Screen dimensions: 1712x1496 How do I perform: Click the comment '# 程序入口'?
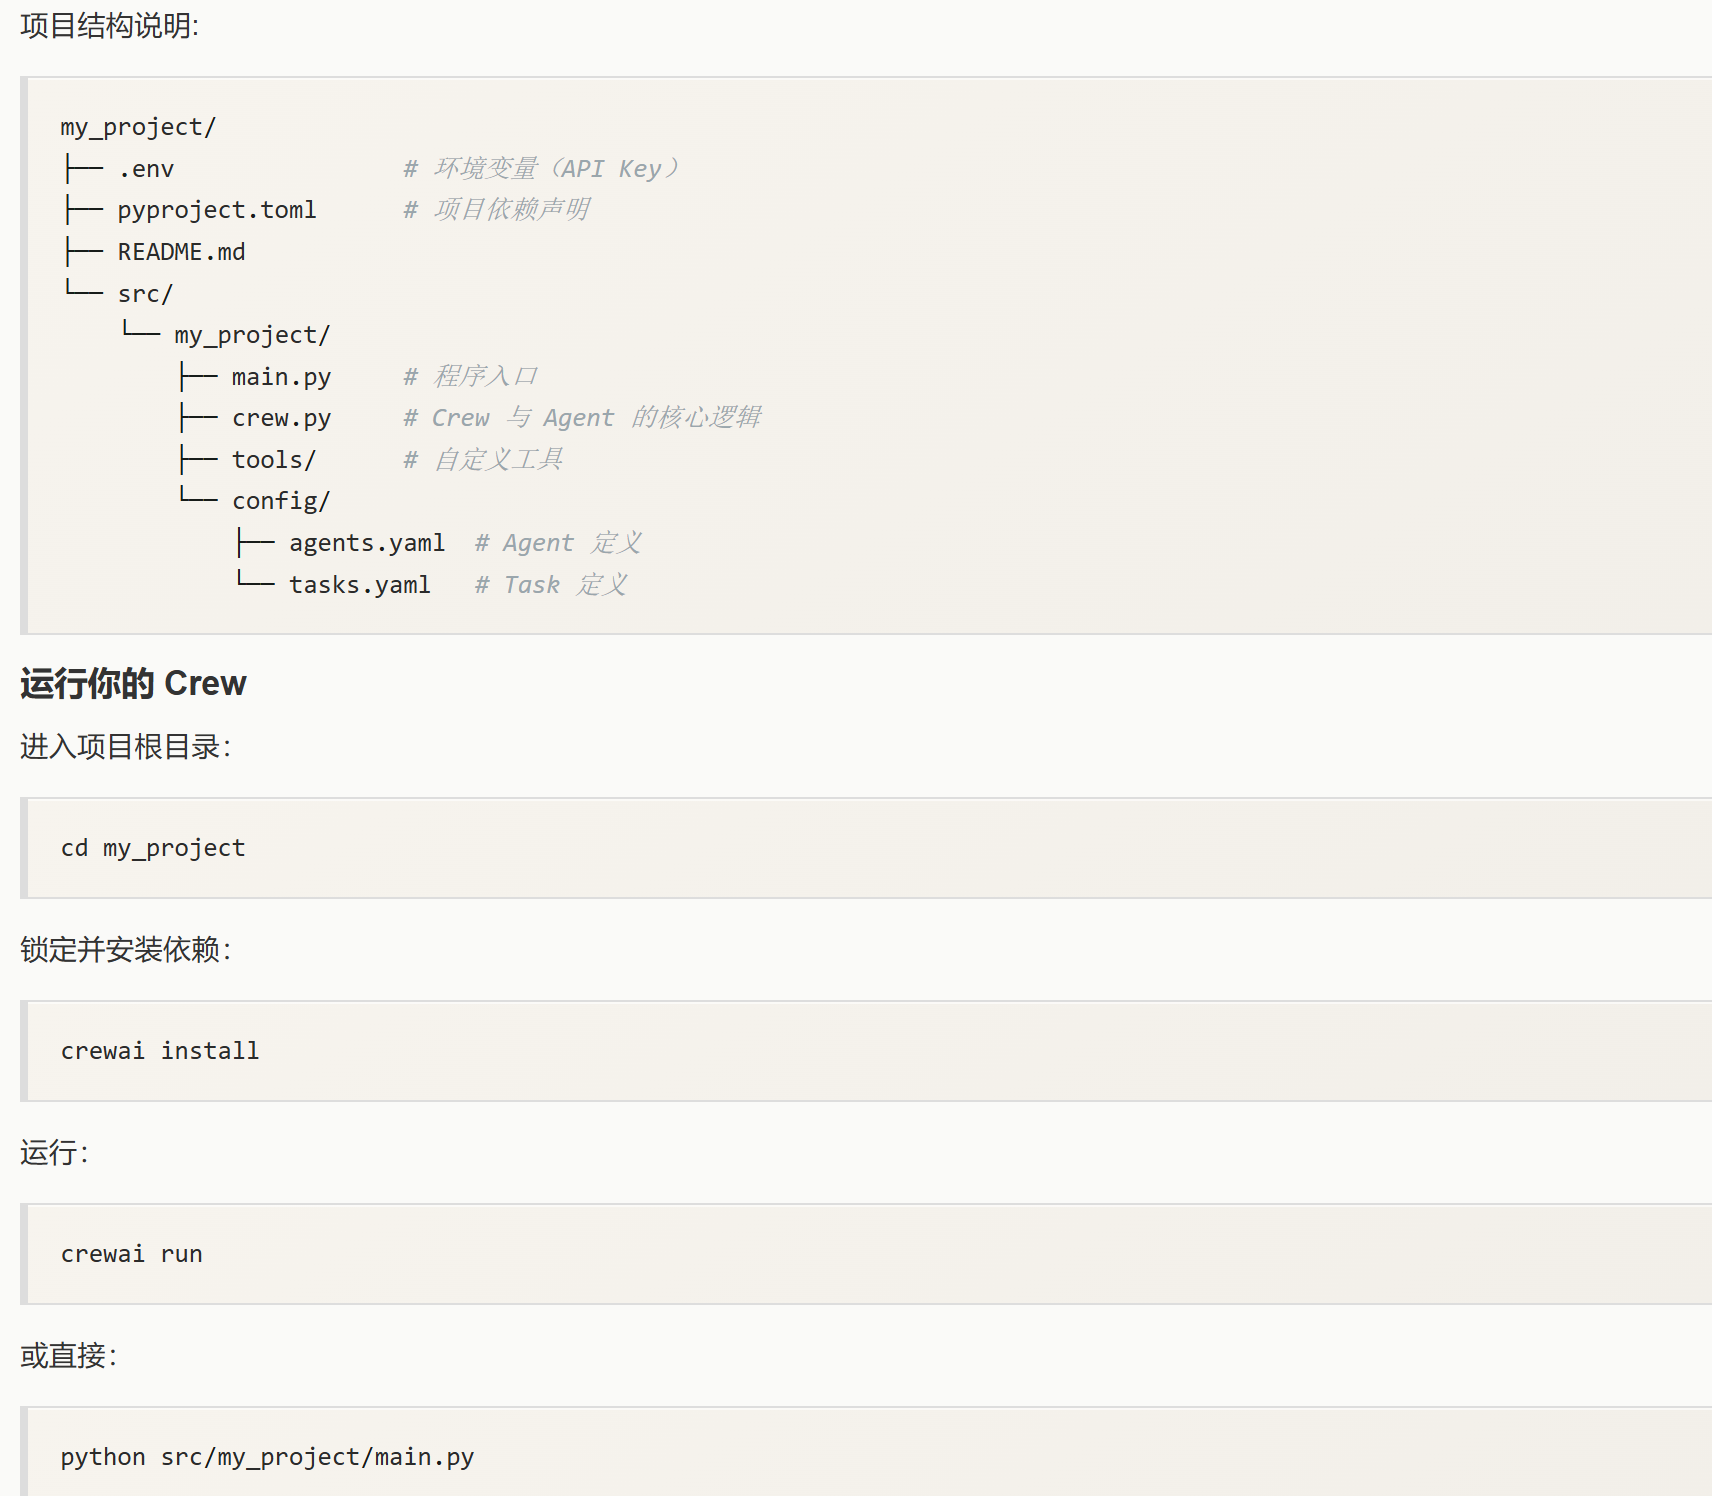click(471, 376)
